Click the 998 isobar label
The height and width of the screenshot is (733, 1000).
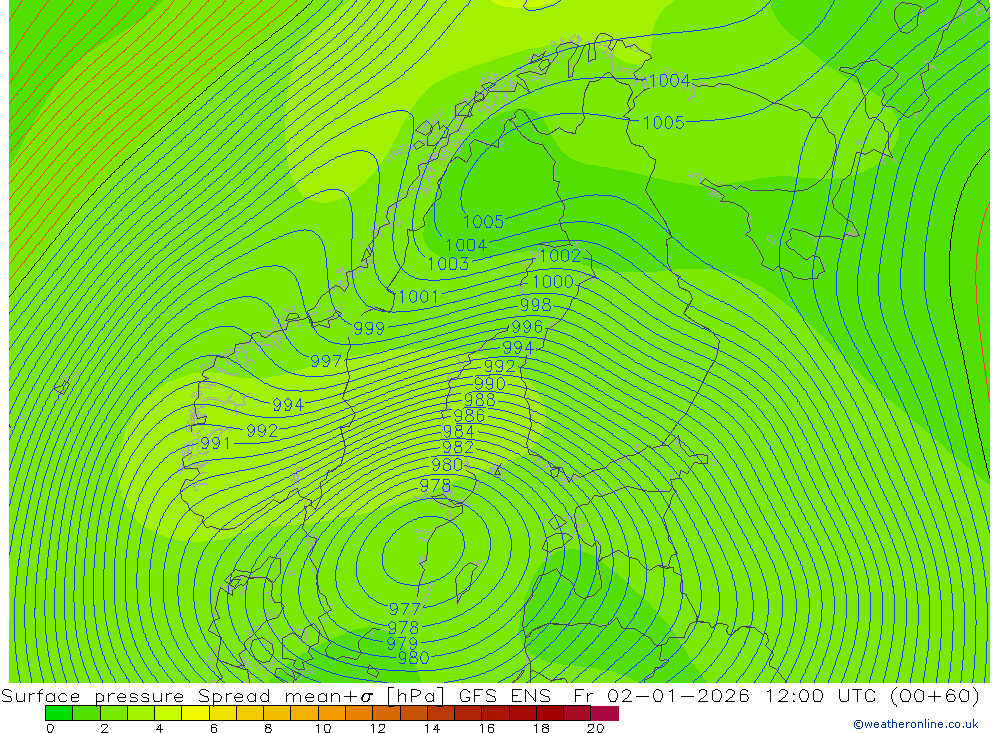tap(536, 305)
